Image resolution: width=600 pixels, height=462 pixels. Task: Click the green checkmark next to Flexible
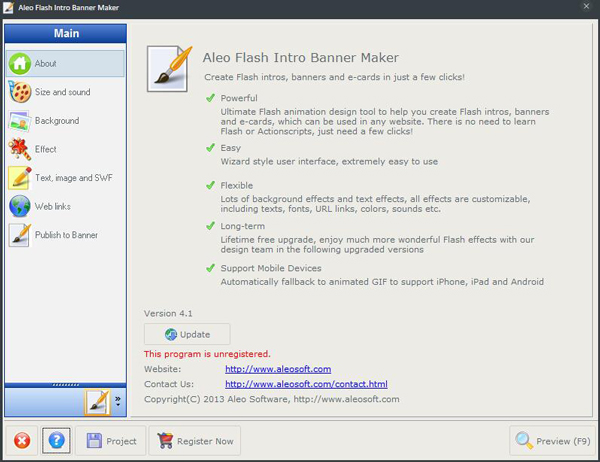coord(210,185)
